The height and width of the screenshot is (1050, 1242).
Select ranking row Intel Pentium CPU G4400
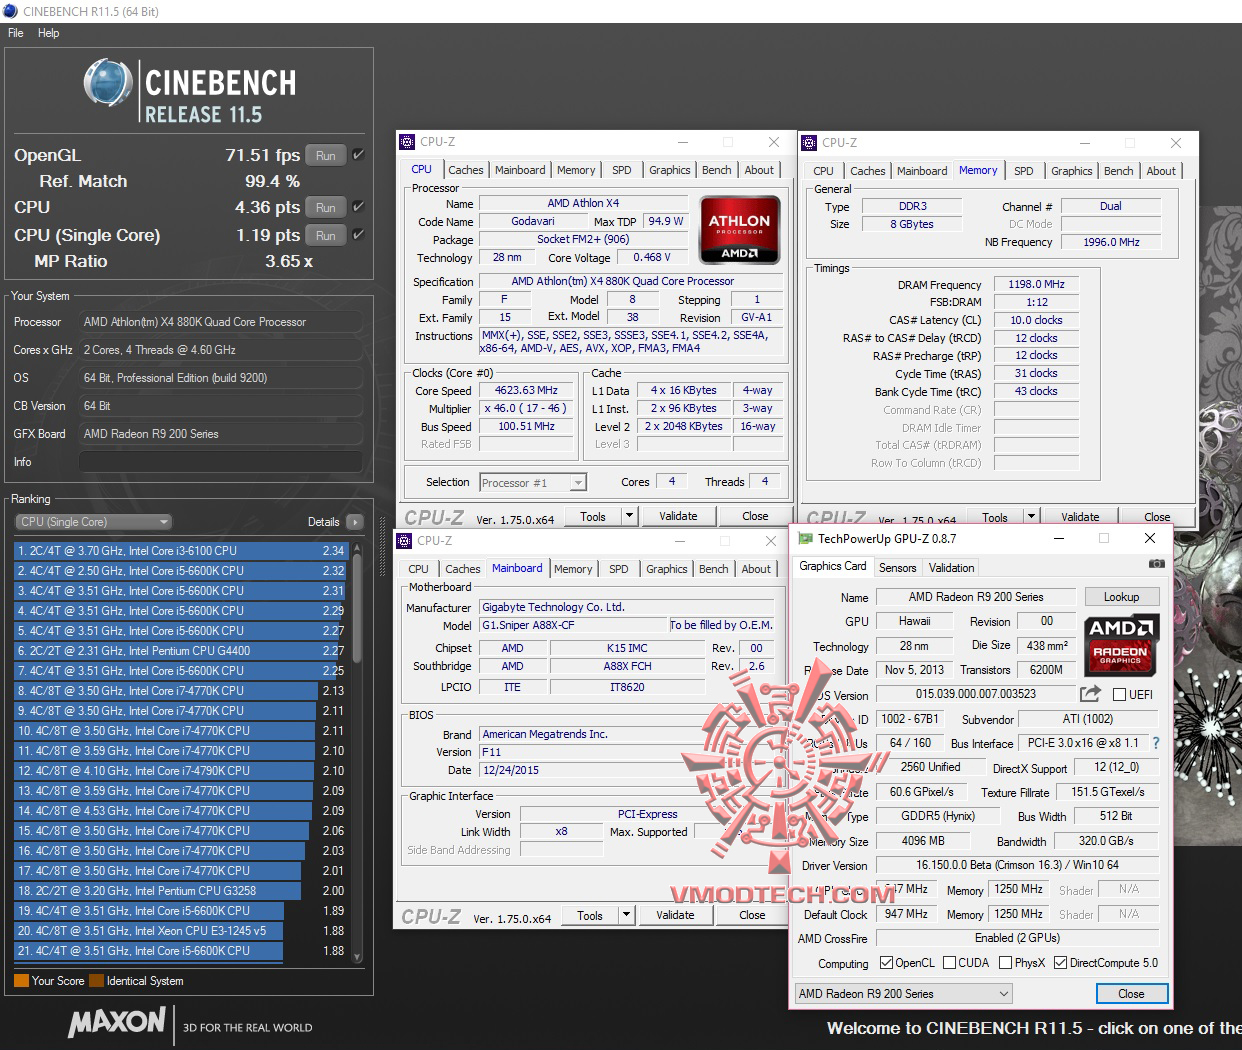[x=181, y=651]
